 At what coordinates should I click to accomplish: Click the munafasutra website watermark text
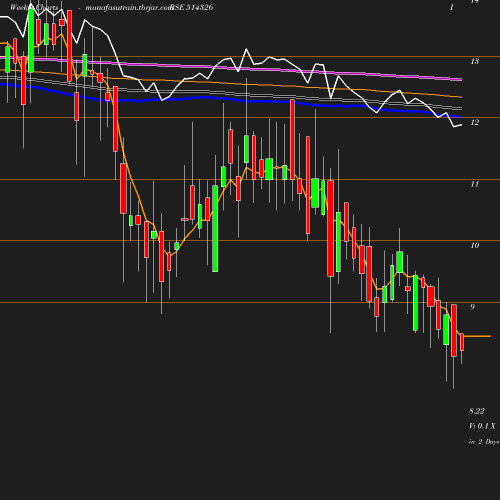point(129,8)
